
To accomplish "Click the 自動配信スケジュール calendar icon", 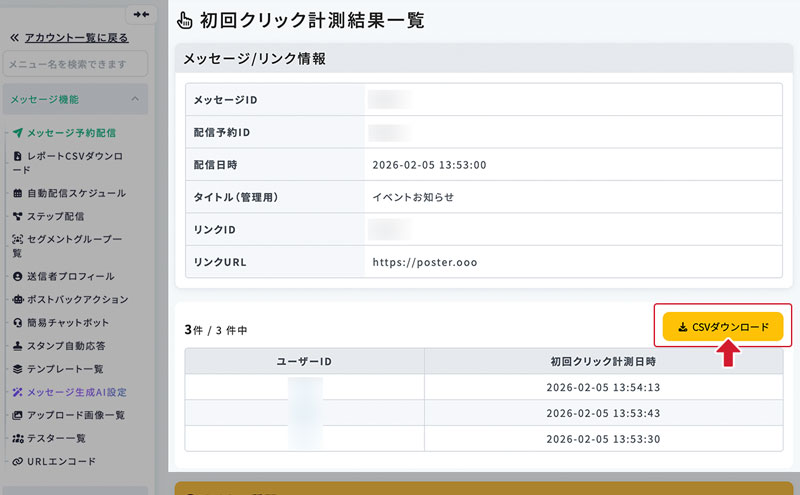I will (x=17, y=193).
